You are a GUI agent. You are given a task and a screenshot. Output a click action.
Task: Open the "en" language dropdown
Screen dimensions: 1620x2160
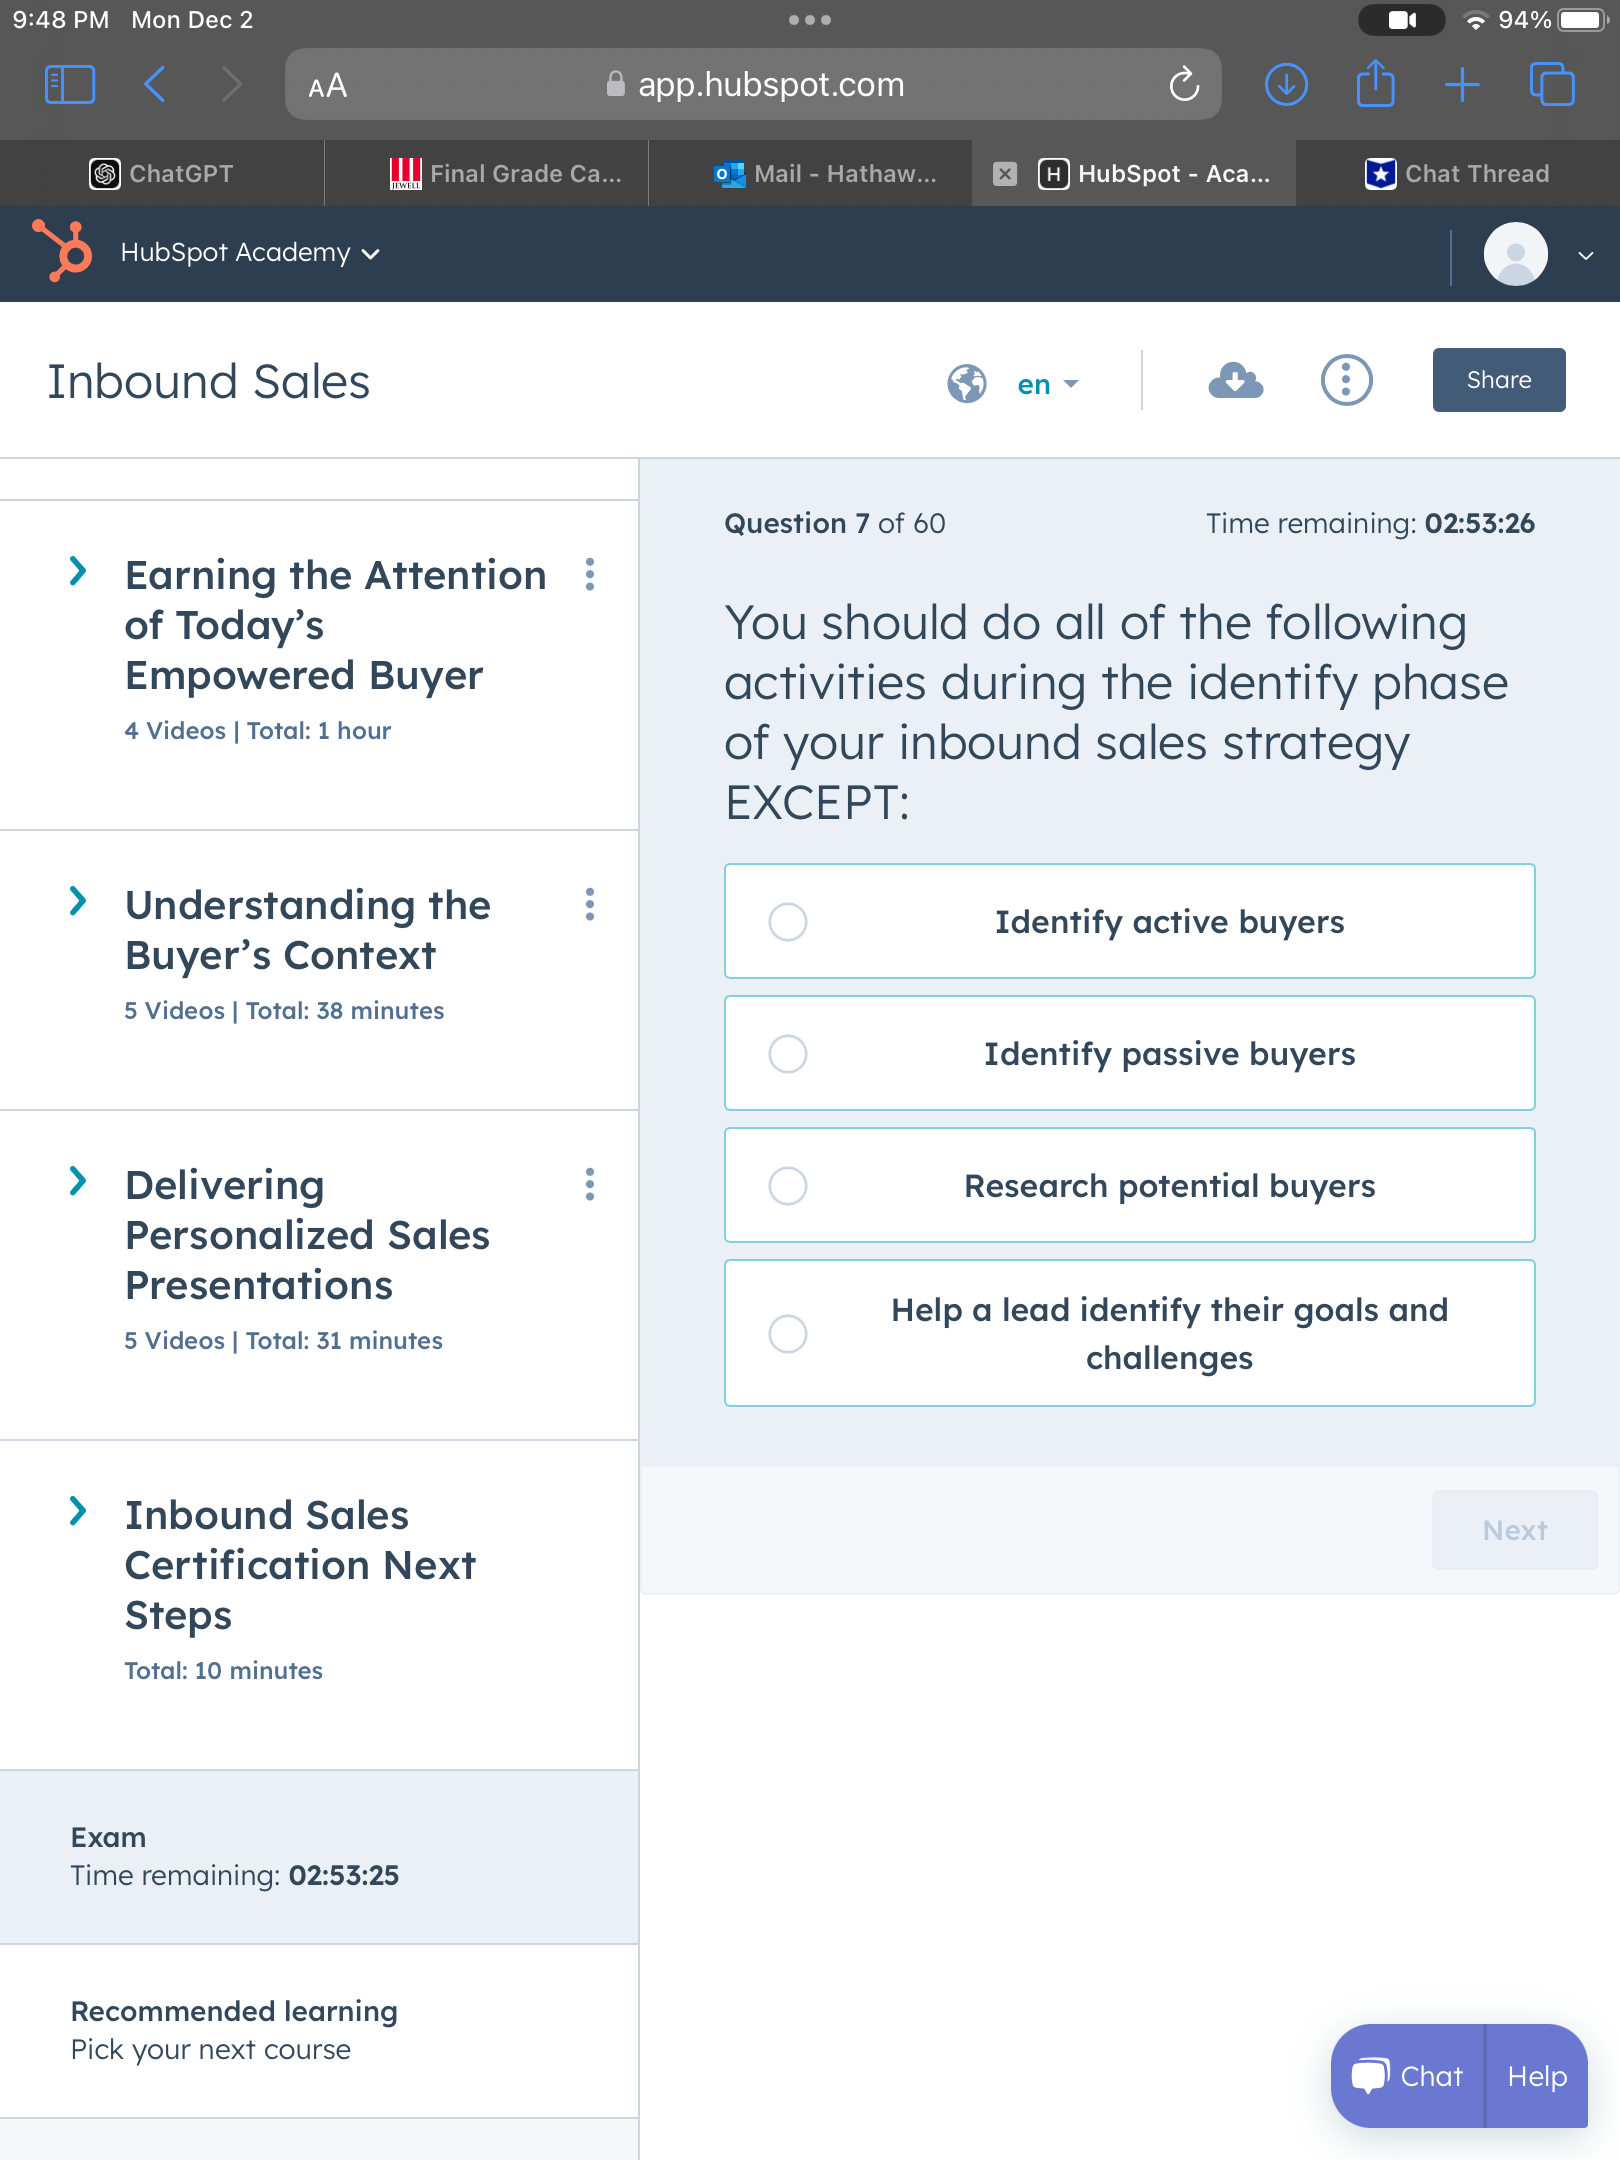1048,384
